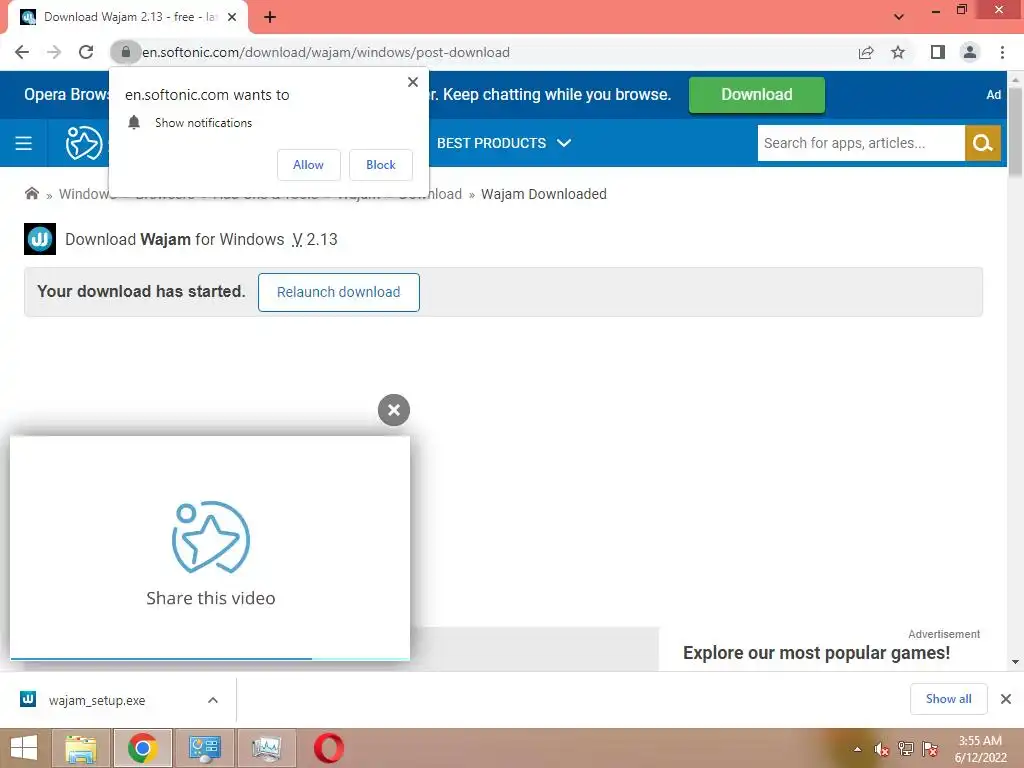Block softonic notifications

[x=381, y=165]
